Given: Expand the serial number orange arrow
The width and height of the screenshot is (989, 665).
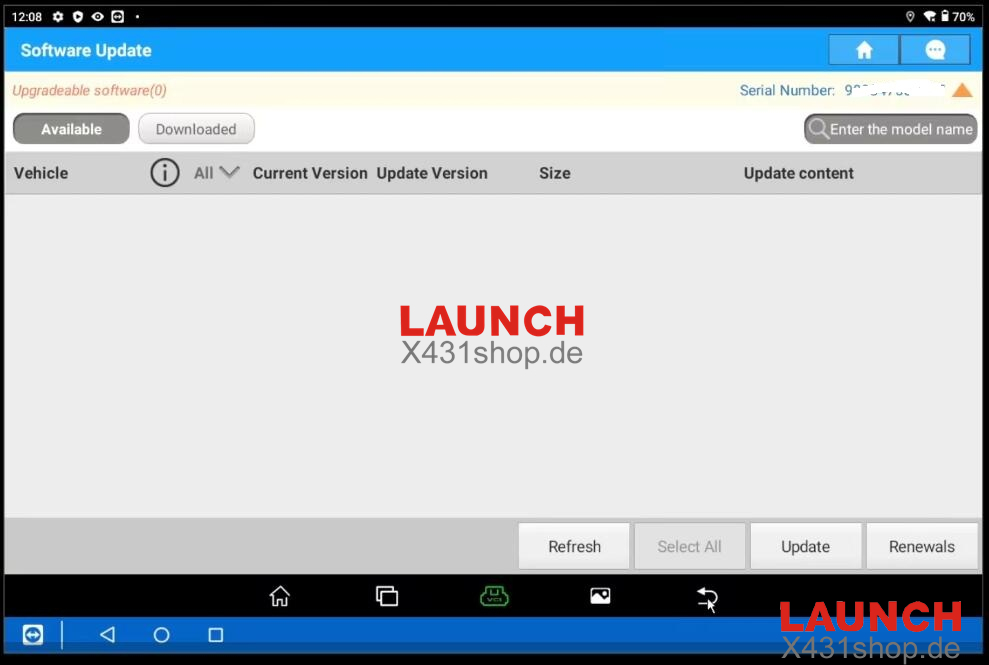Looking at the screenshot, I should (x=961, y=90).
